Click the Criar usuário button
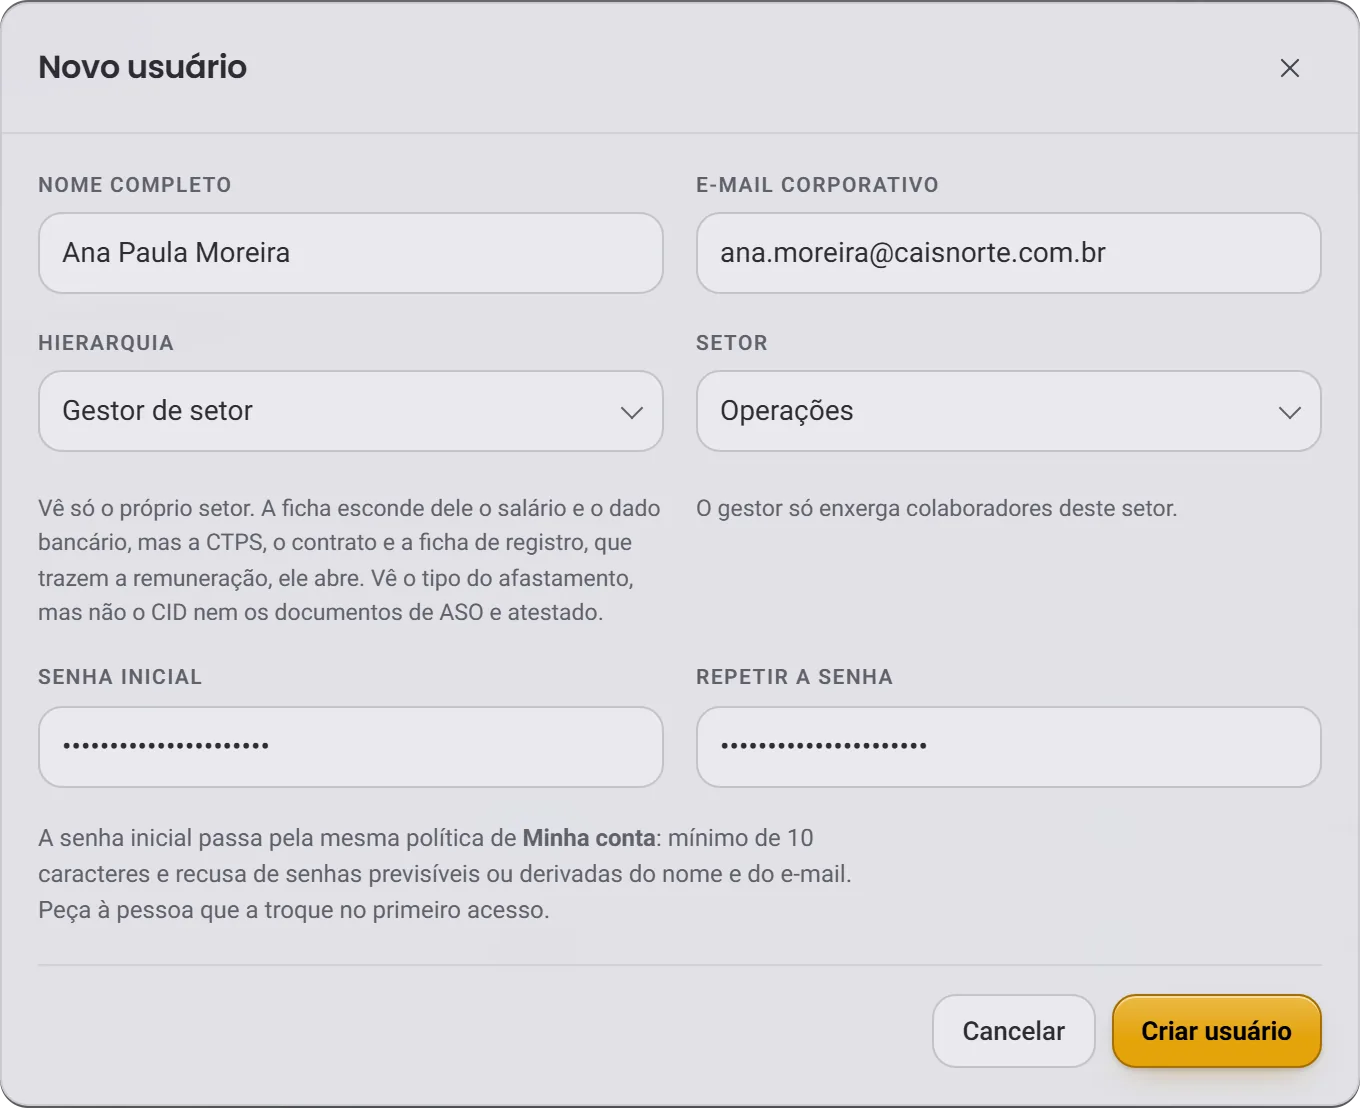Image resolution: width=1360 pixels, height=1108 pixels. 1217,1031
